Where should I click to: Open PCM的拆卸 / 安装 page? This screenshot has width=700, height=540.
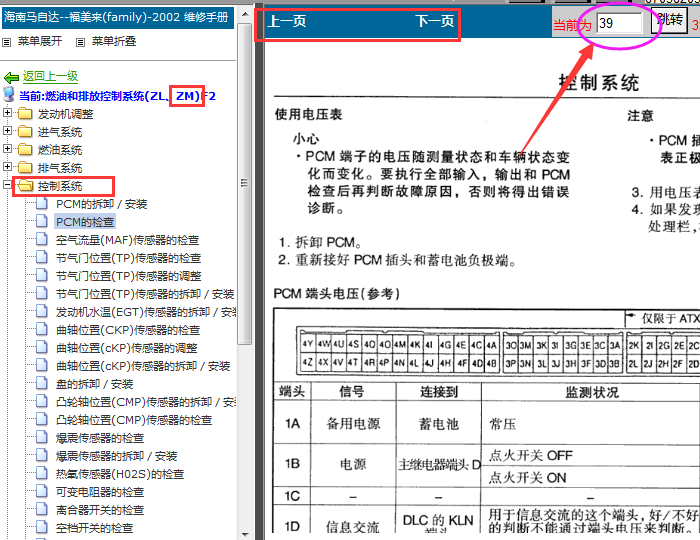click(101, 204)
